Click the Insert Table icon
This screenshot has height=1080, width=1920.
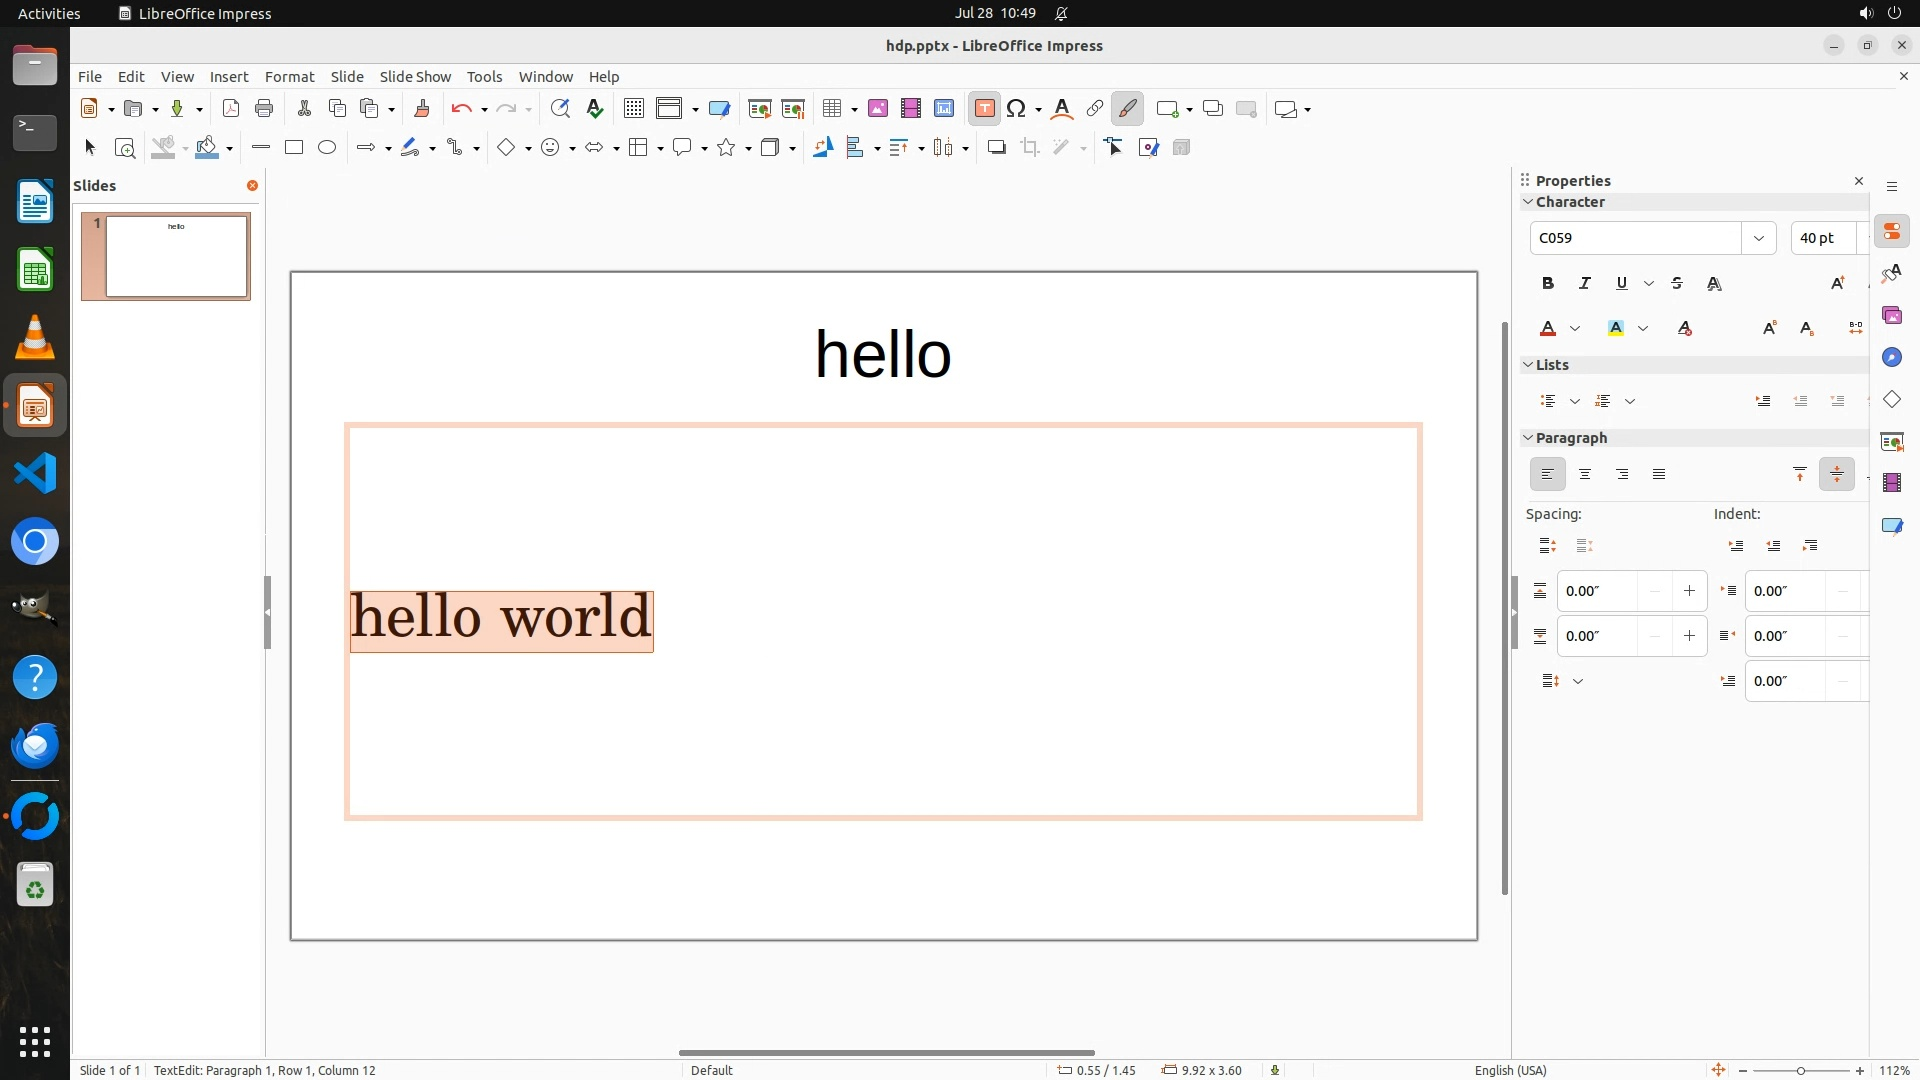pos(831,109)
